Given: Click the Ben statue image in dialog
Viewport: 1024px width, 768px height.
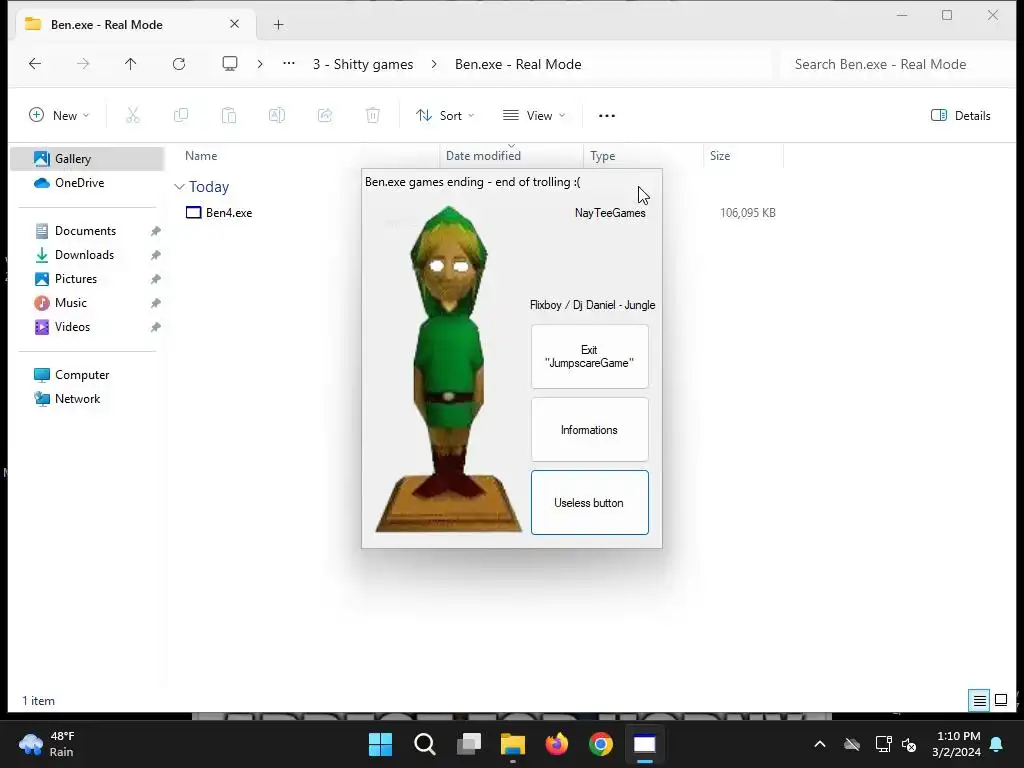Looking at the screenshot, I should 449,369.
